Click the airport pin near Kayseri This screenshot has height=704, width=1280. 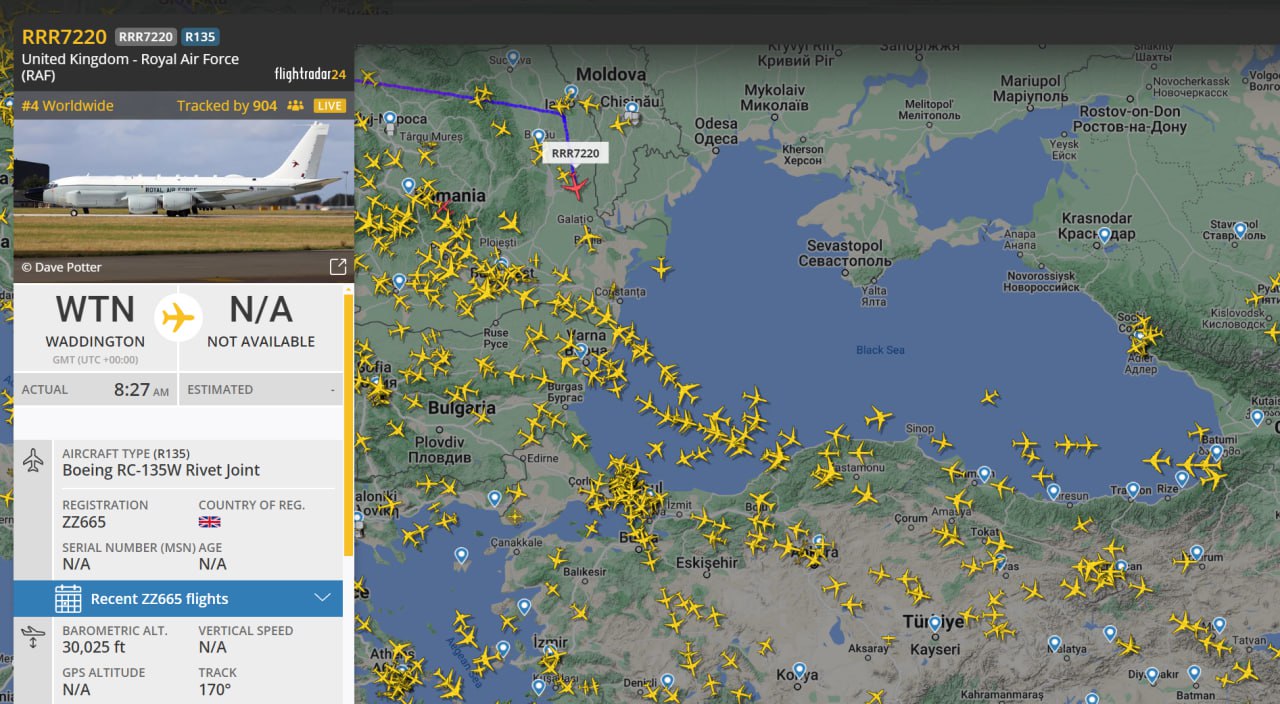tap(934, 624)
